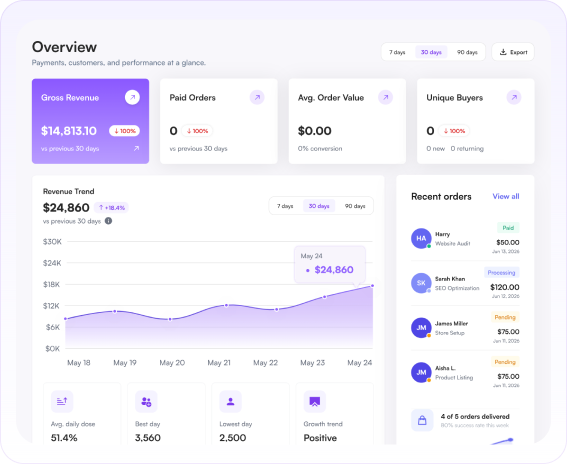Select 7 days in the Overview header
Viewport: 567px width, 464px height.
click(397, 52)
